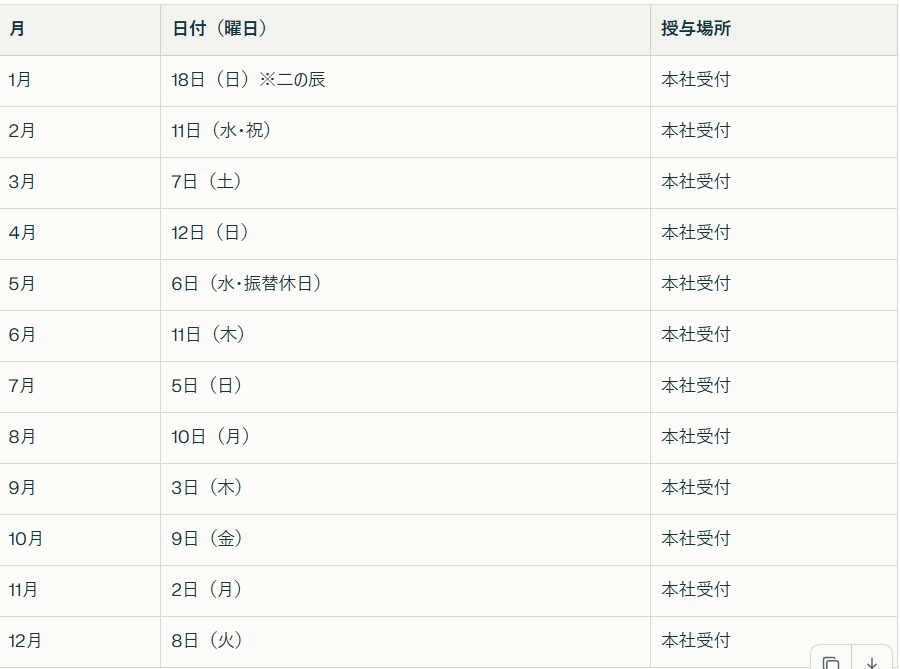
Task: Click the download arrow icon
Action: [x=872, y=661]
